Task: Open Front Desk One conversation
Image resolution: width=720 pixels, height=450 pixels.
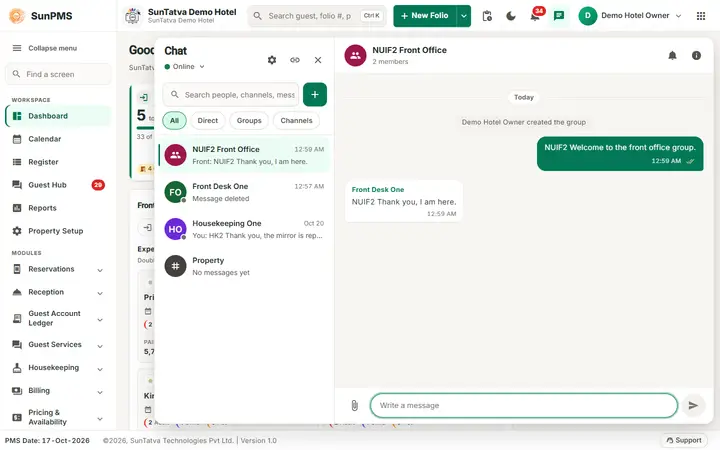Action: point(244,192)
